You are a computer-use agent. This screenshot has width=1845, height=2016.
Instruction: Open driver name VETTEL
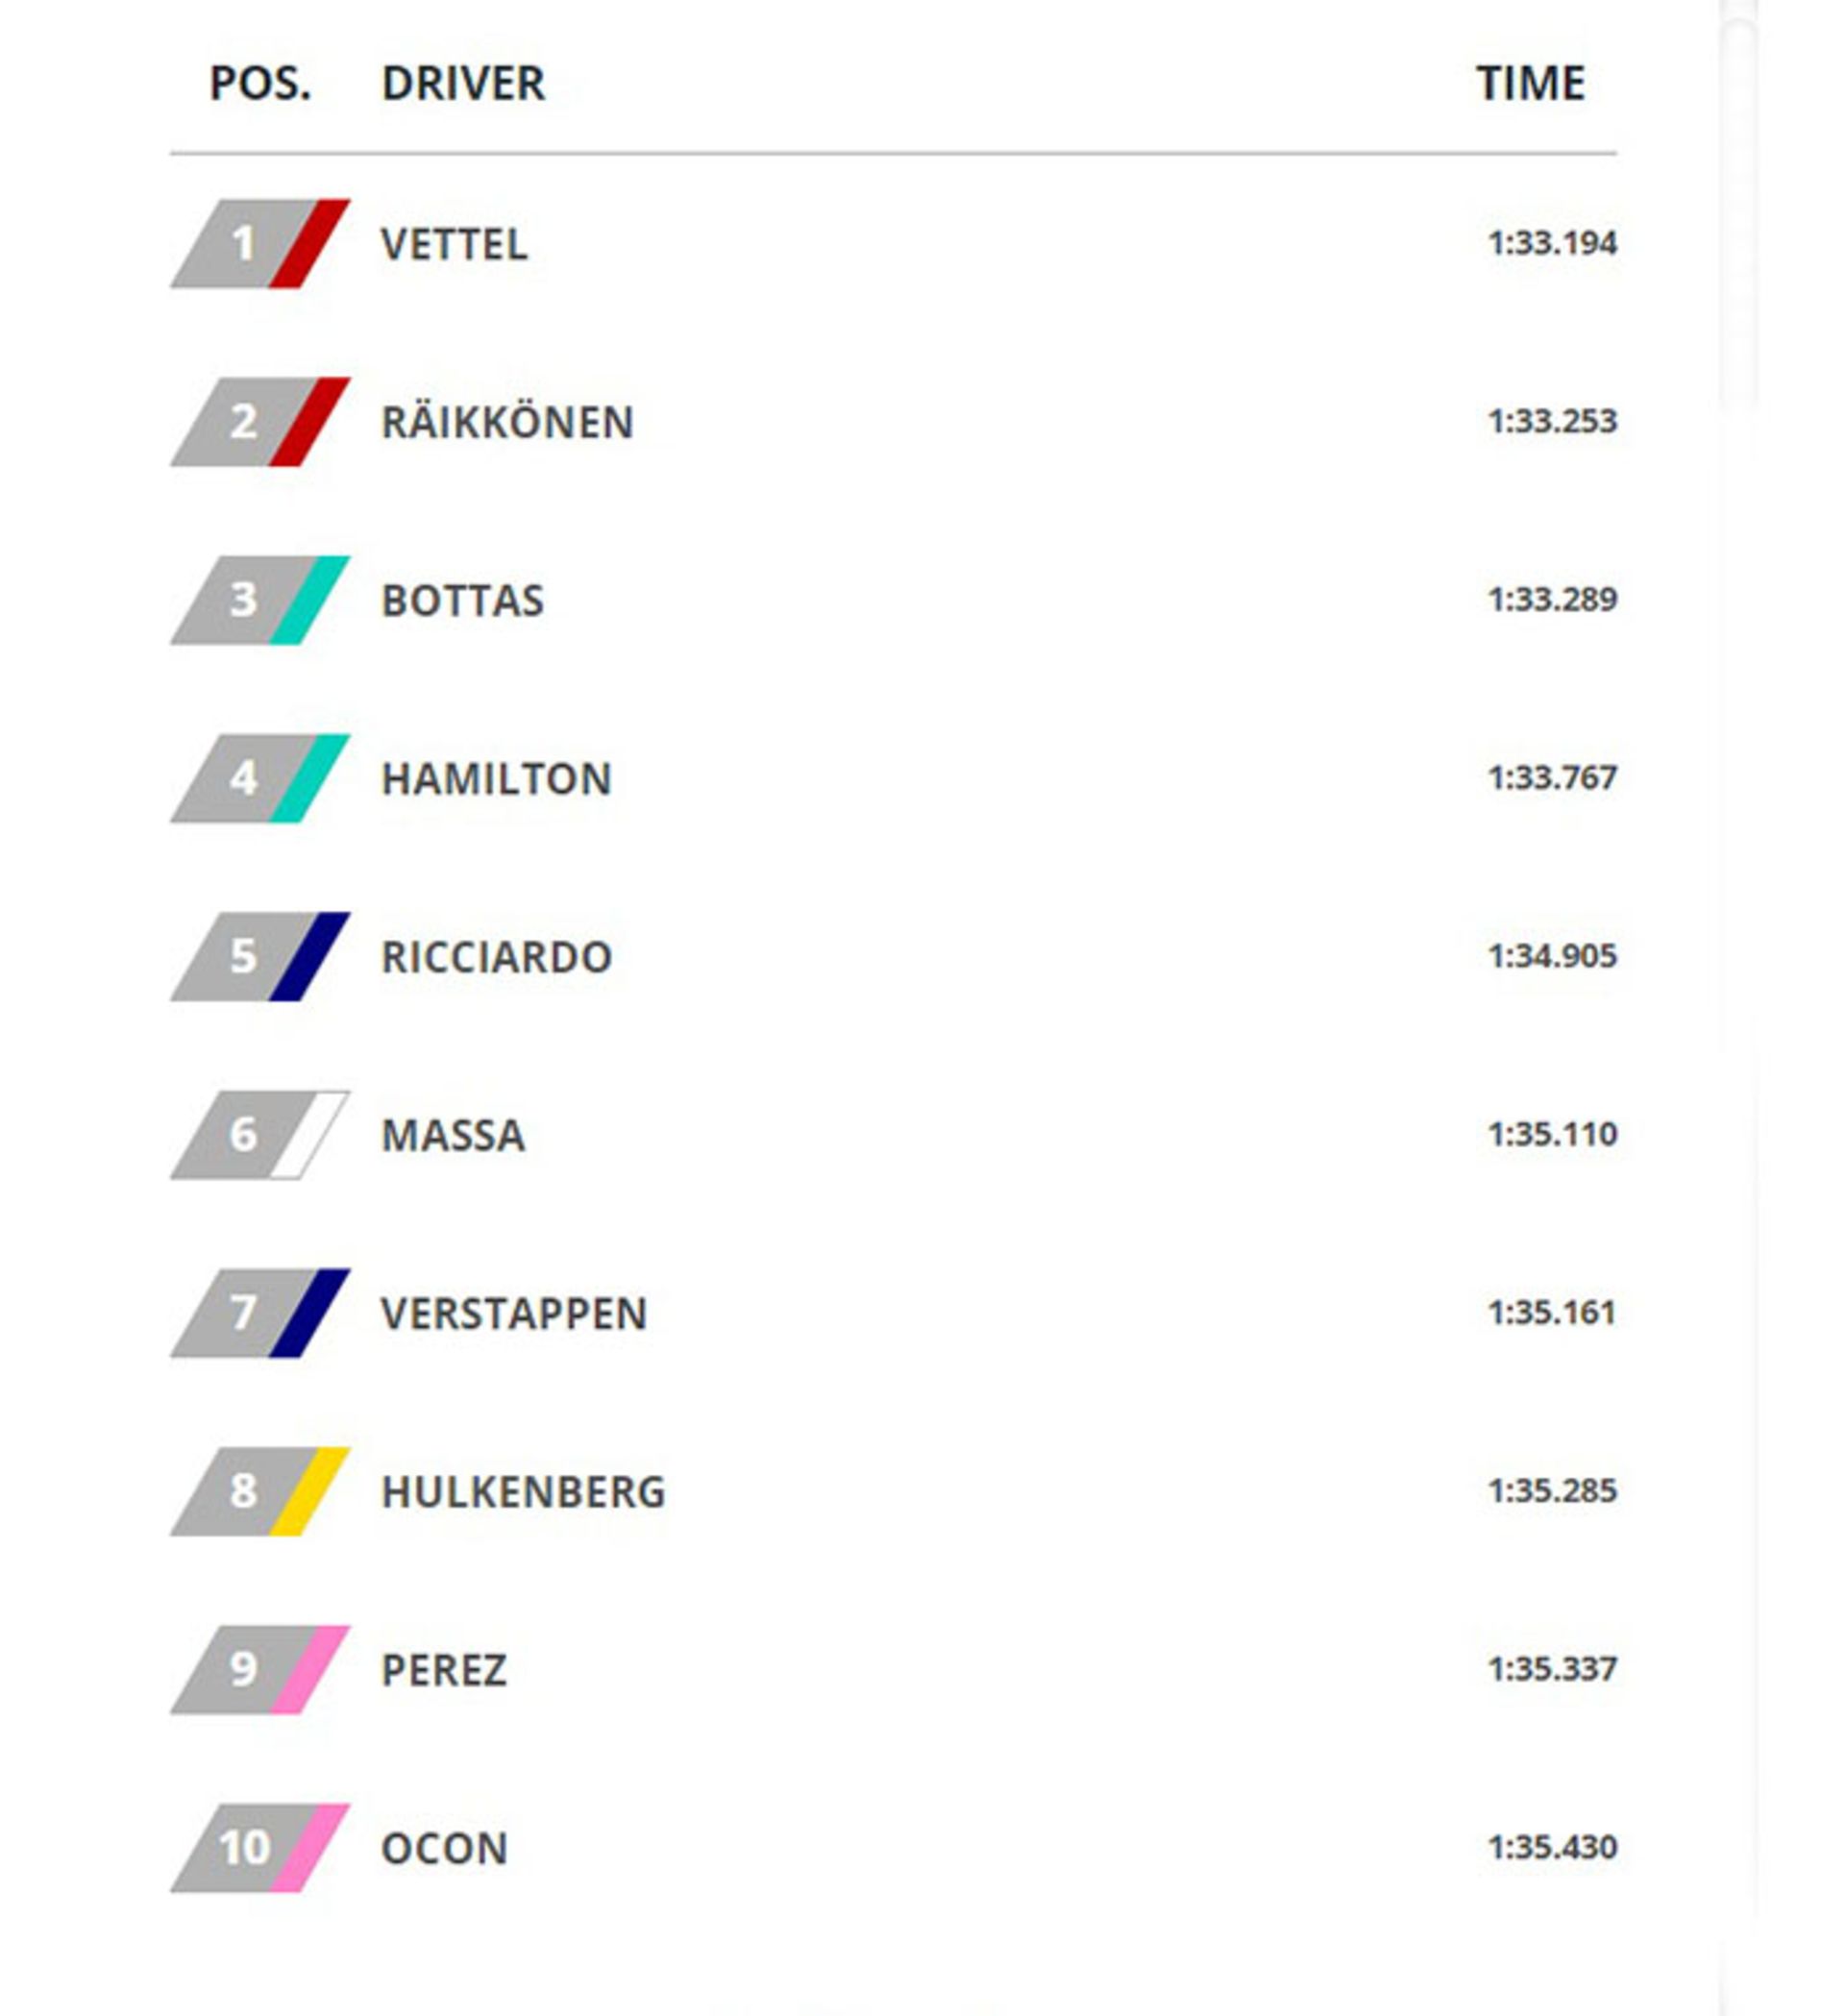point(454,245)
